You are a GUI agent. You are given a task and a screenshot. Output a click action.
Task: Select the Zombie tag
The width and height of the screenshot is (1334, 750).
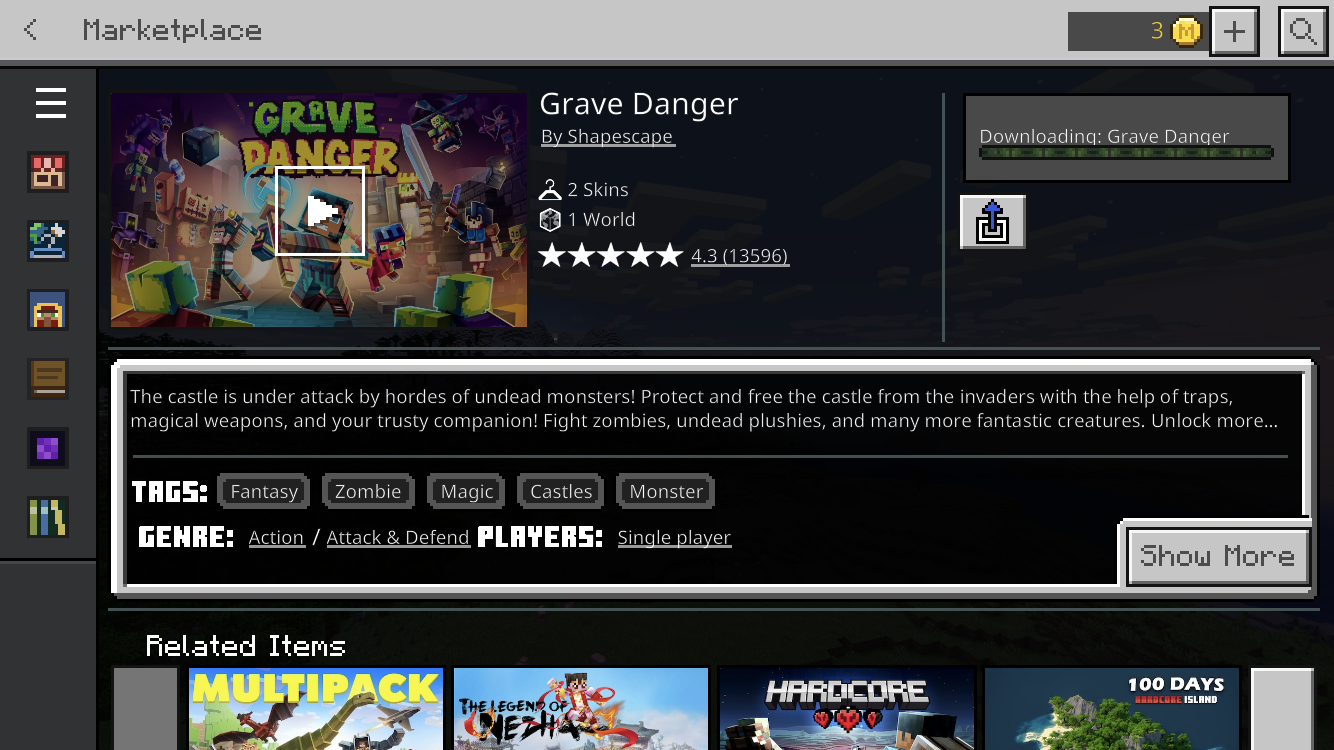tap(368, 491)
